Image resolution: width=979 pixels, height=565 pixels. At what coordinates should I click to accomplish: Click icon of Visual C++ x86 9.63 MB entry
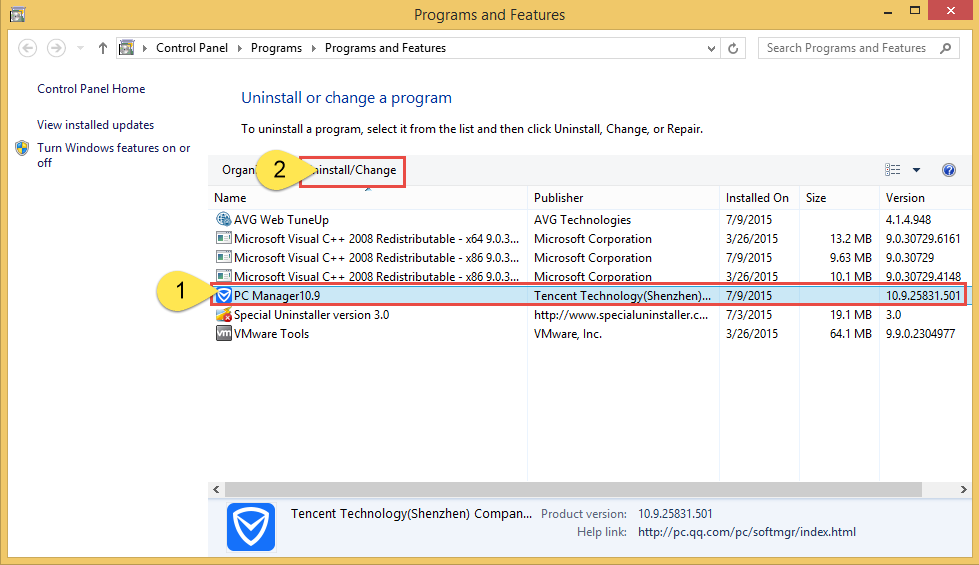[224, 257]
